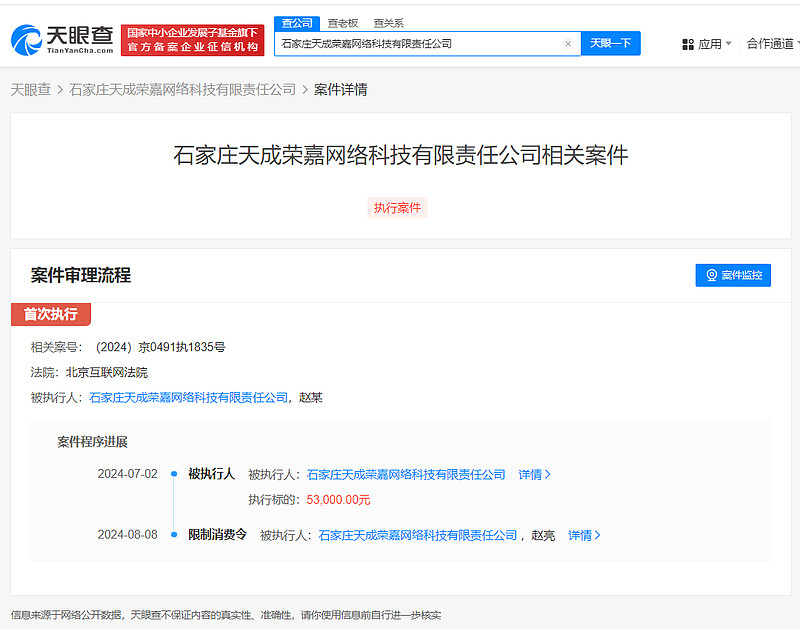This screenshot has height=629, width=800.
Task: Open the TianYanCha logo homepage
Action: coord(62,40)
